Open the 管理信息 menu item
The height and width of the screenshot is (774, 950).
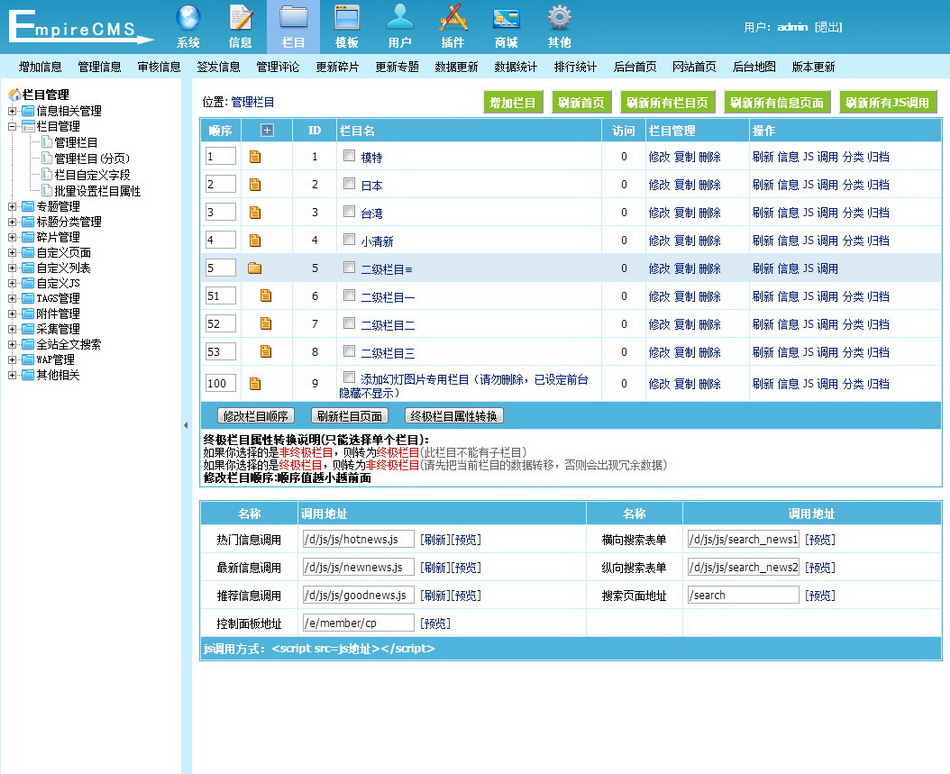pyautogui.click(x=99, y=67)
